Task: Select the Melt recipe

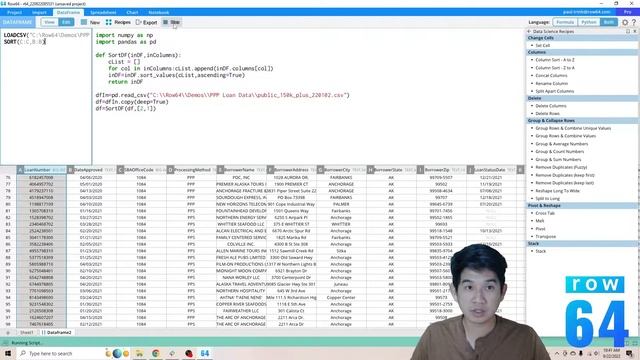Action: pos(540,221)
